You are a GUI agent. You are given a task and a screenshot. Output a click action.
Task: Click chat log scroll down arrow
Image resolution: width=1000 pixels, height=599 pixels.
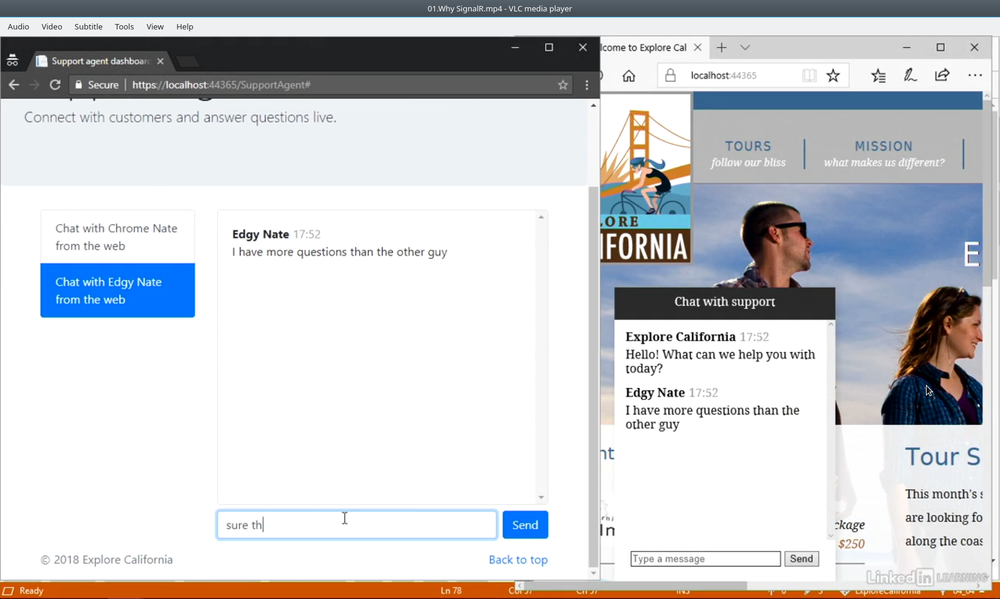[x=541, y=497]
